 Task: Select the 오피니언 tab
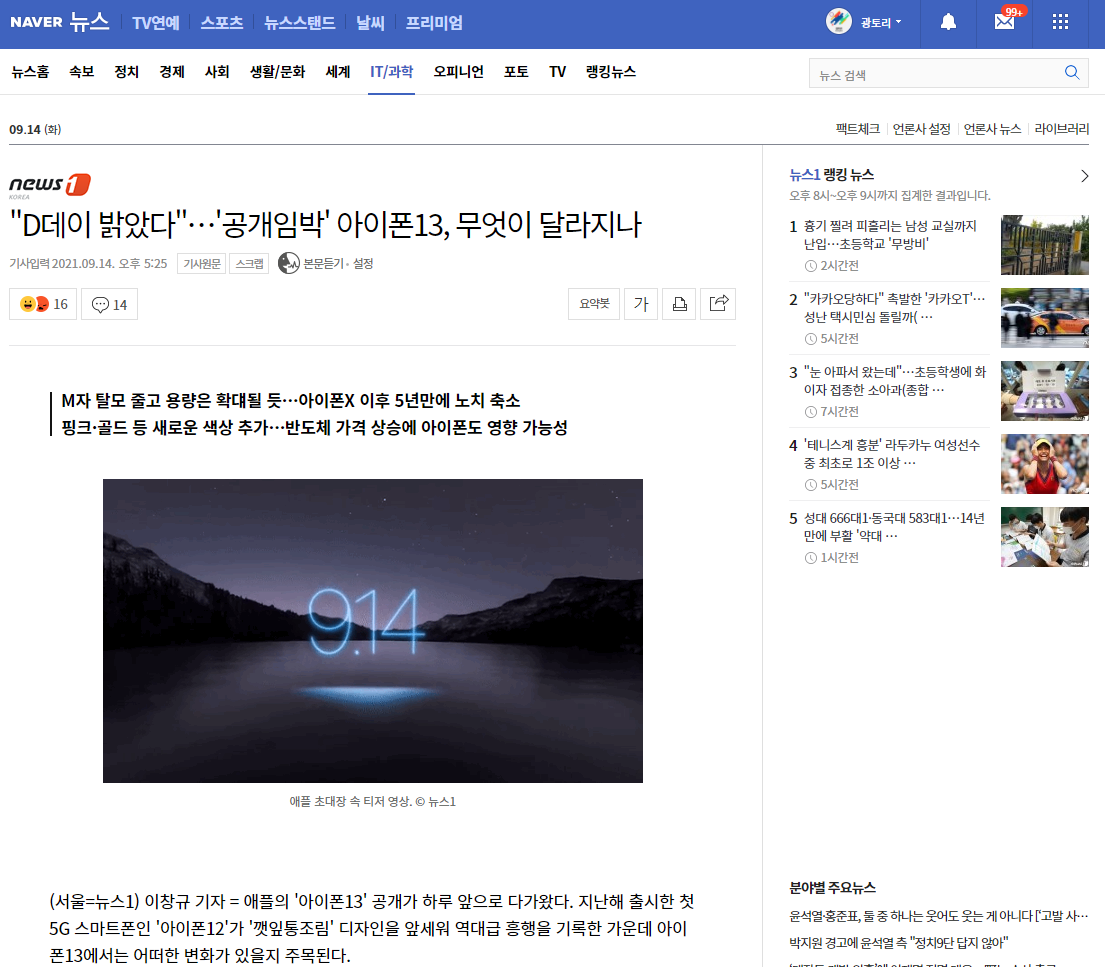coord(459,72)
